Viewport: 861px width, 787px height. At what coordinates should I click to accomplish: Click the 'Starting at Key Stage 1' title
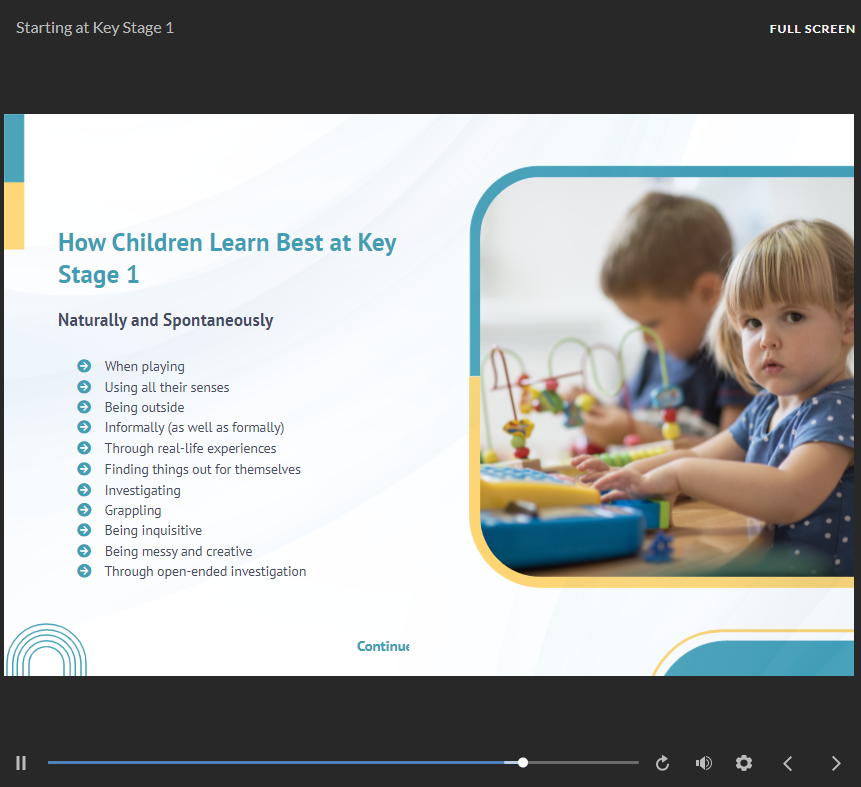click(95, 28)
